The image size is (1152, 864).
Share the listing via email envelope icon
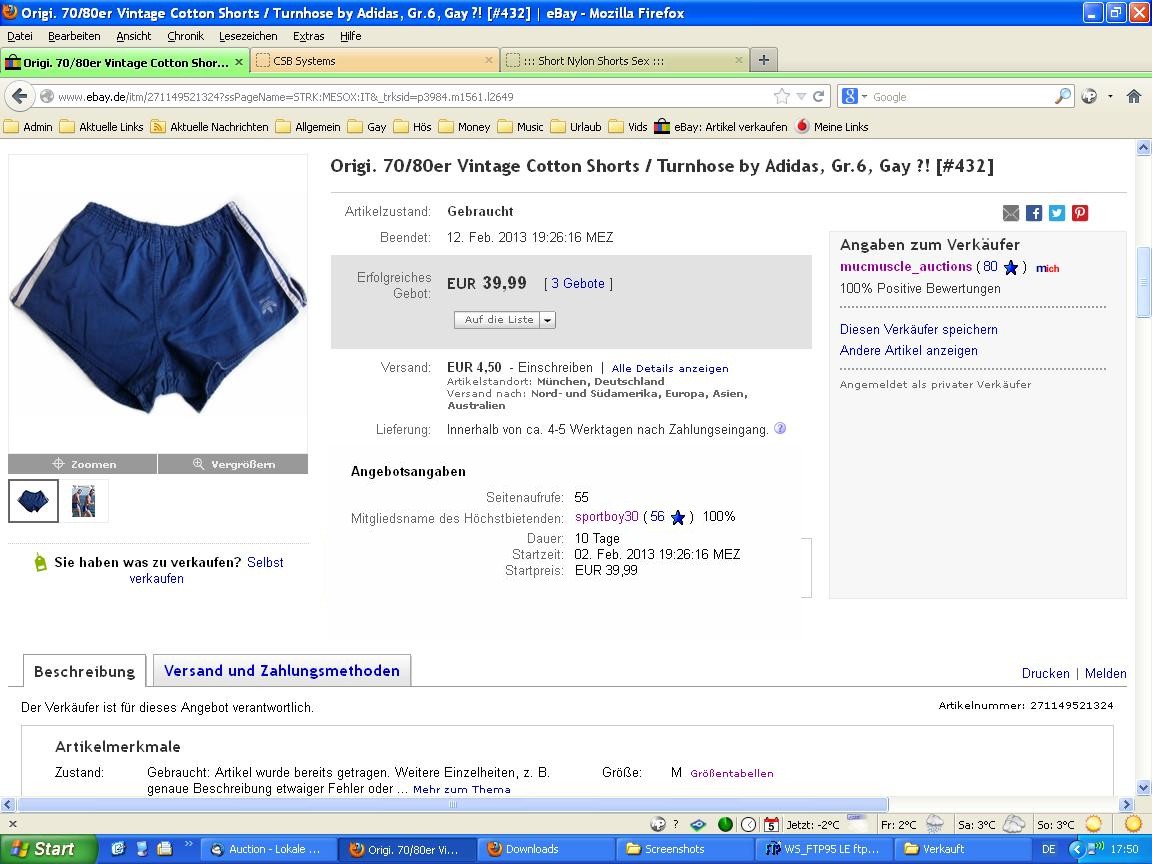pos(1011,213)
